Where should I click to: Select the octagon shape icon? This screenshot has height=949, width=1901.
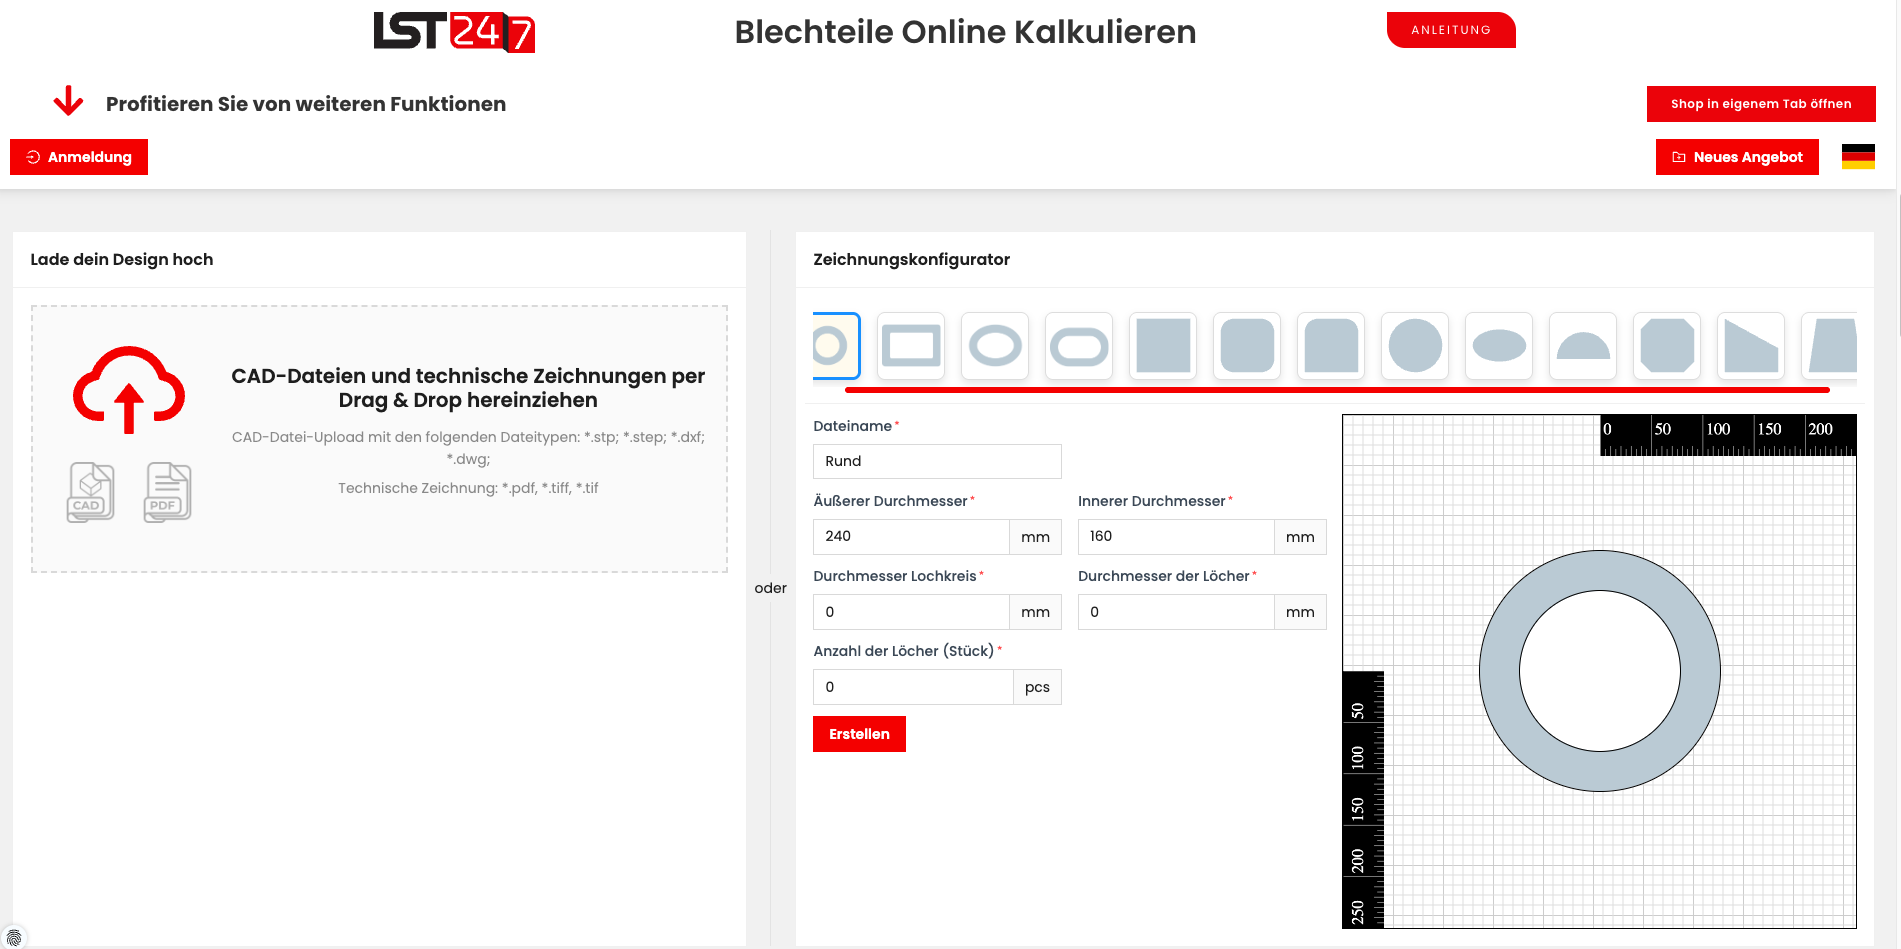tap(1667, 346)
